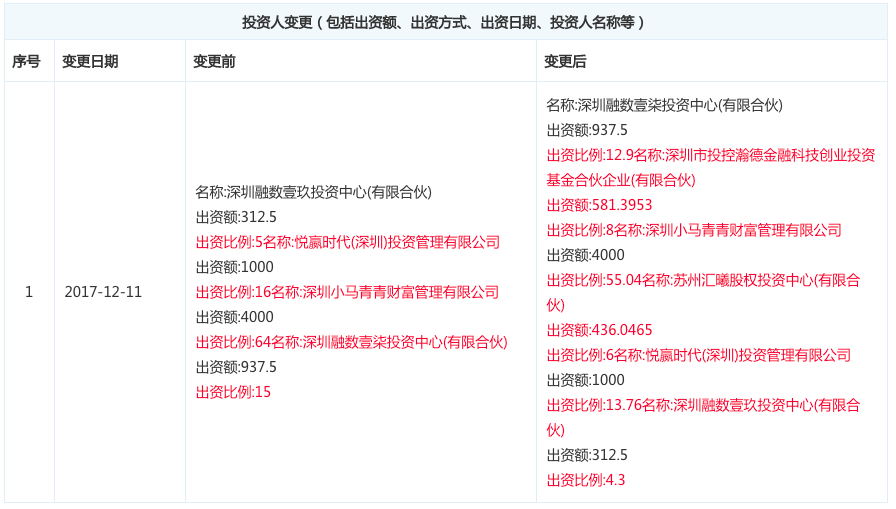Select the red 出资额:581.3953 value
Viewport: 896px width, 509px height.
click(599, 205)
